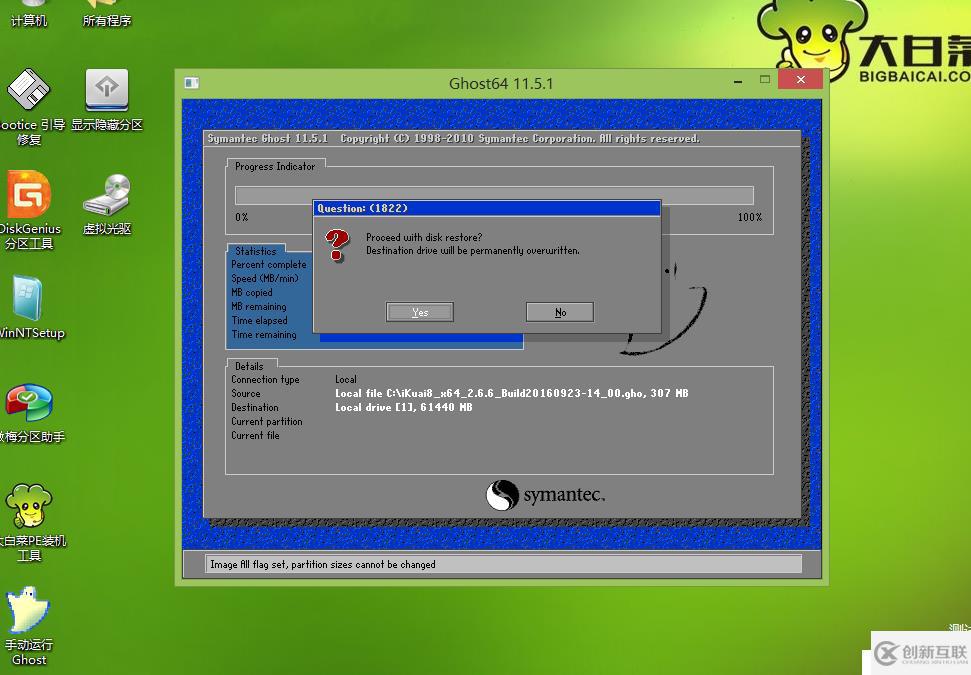This screenshot has width=971, height=675.
Task: Click the Ghost64 11.5.1 window title
Action: point(501,83)
